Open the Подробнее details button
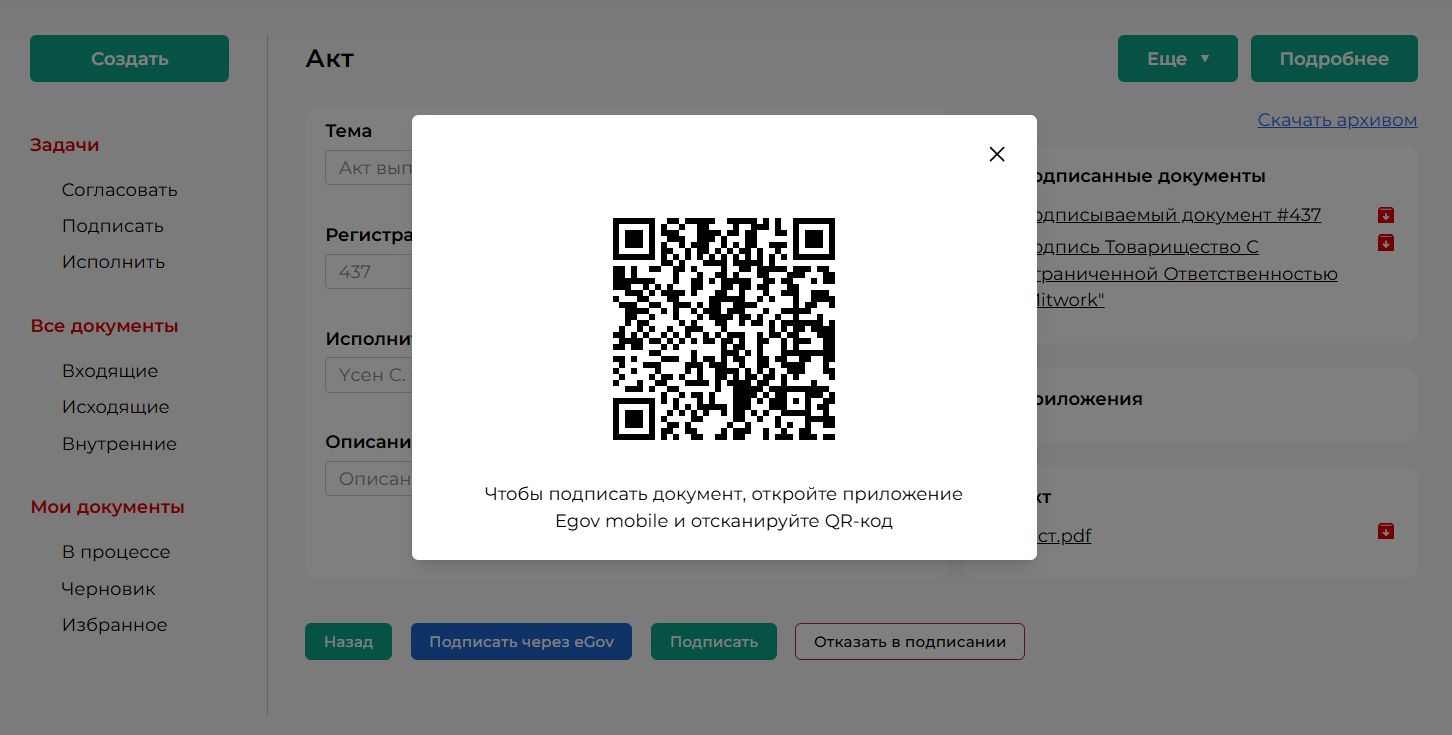The height and width of the screenshot is (735, 1452). pyautogui.click(x=1333, y=59)
